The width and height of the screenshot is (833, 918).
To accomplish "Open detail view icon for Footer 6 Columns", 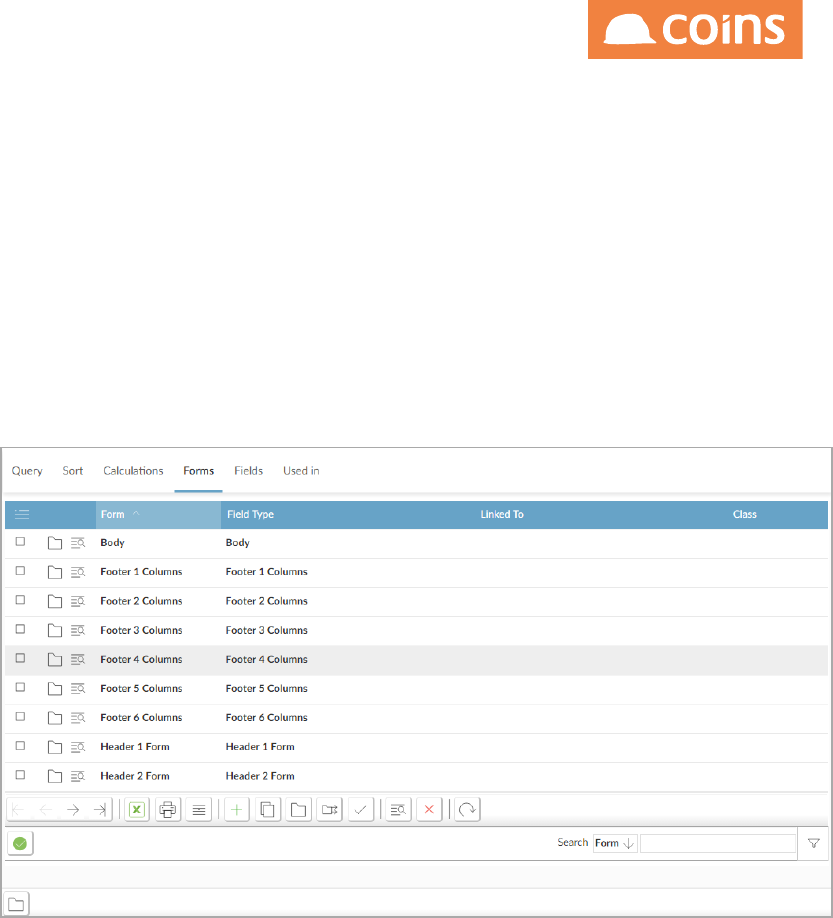I will click(x=78, y=718).
